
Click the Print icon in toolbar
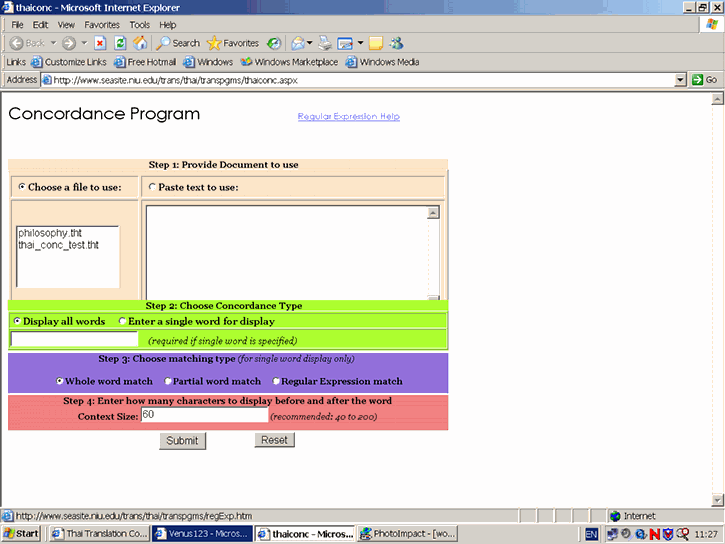(325, 43)
